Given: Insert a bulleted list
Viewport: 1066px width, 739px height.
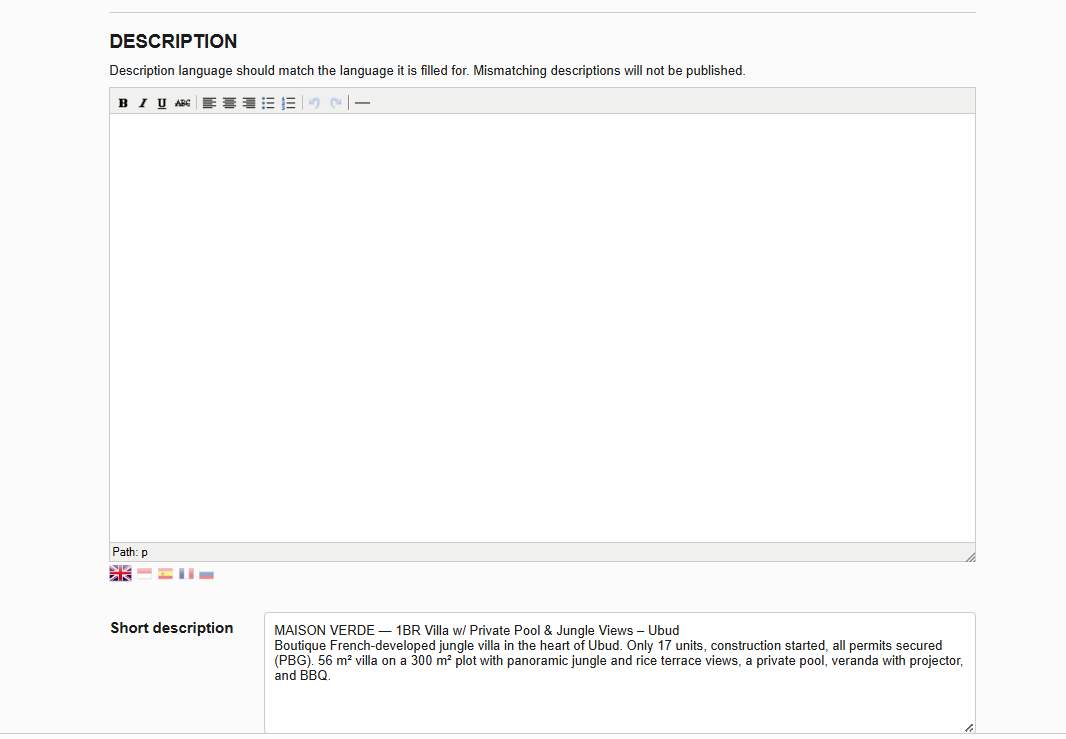Looking at the screenshot, I should [x=269, y=103].
